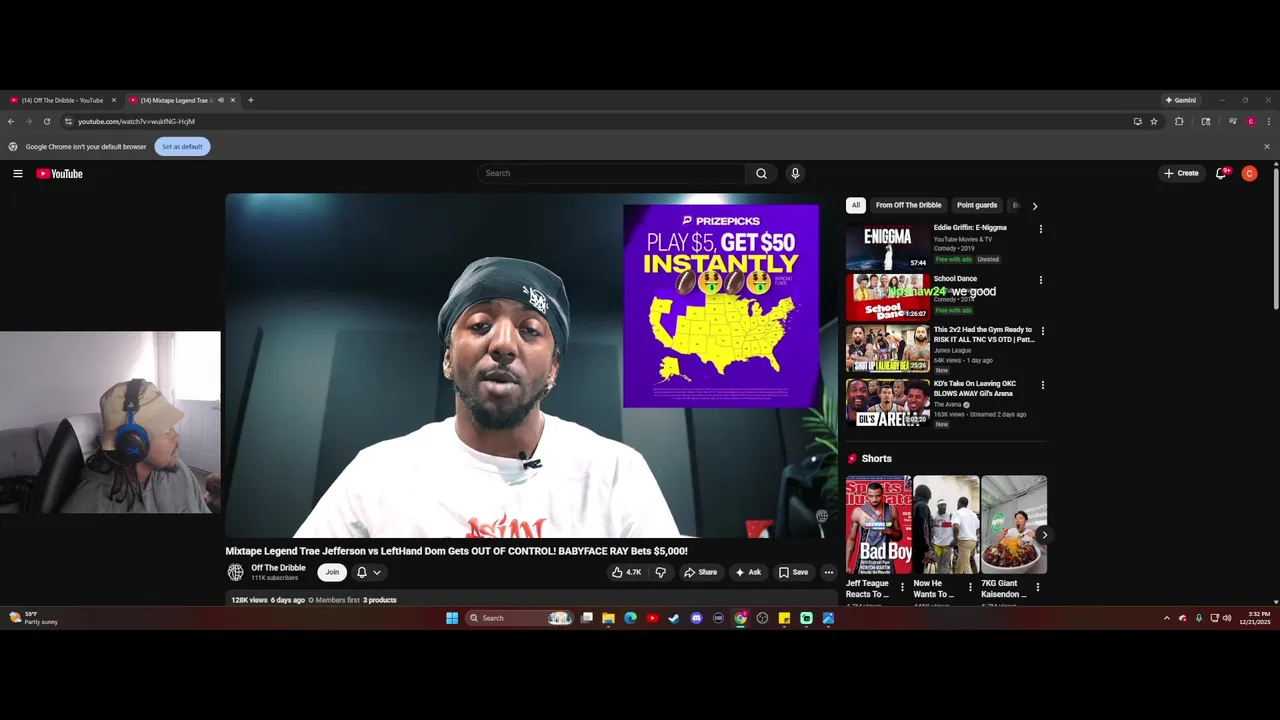1280x720 pixels.
Task: Open the Eddie Griffin video thumbnail
Action: pyautogui.click(x=888, y=246)
